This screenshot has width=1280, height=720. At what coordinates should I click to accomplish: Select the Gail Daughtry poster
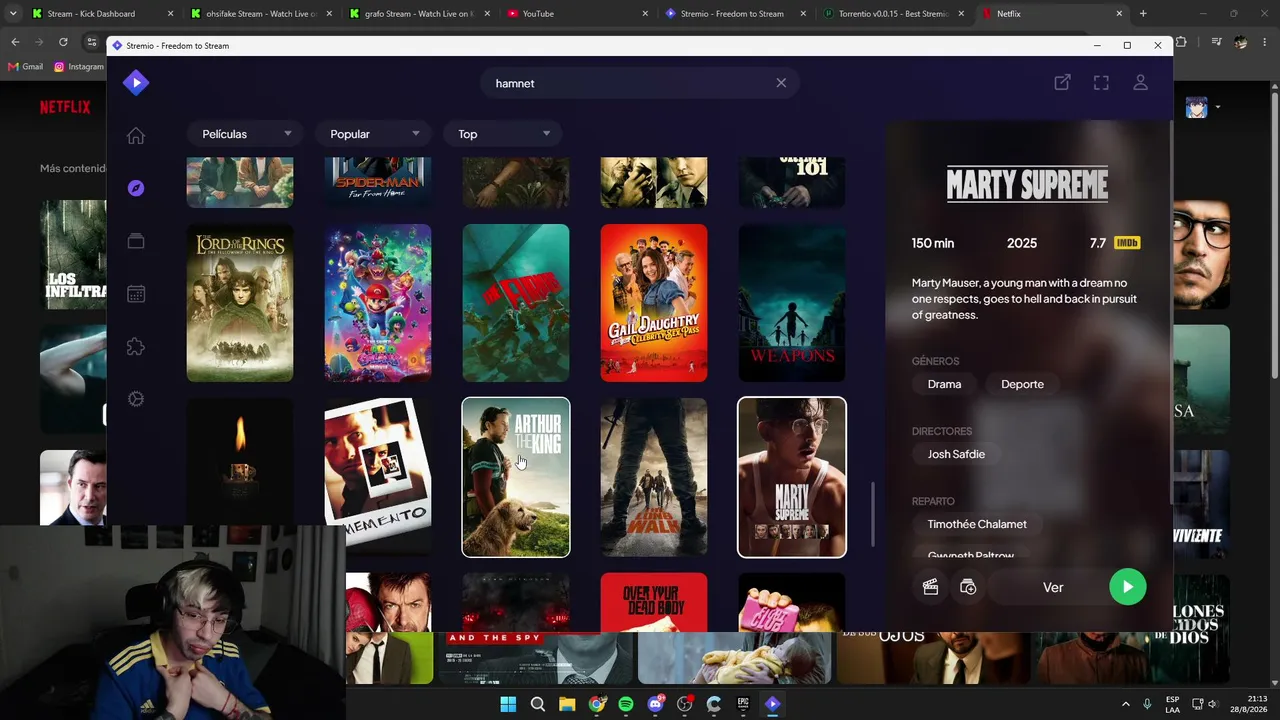click(654, 303)
